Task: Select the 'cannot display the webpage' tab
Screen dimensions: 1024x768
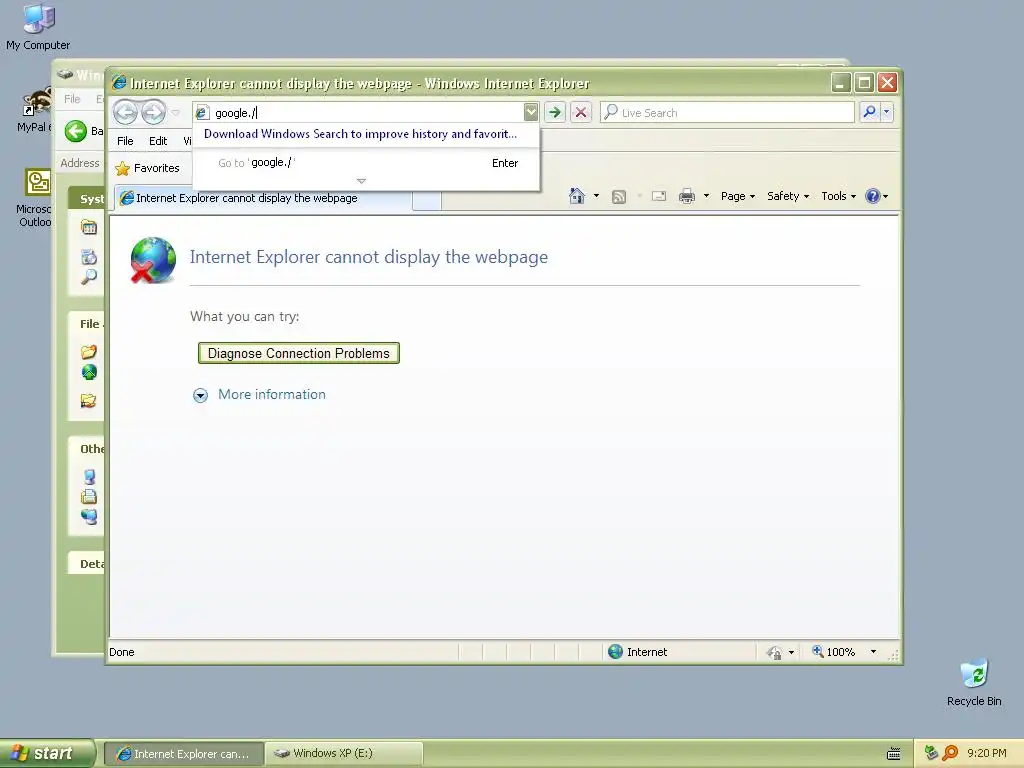Action: [x=263, y=198]
